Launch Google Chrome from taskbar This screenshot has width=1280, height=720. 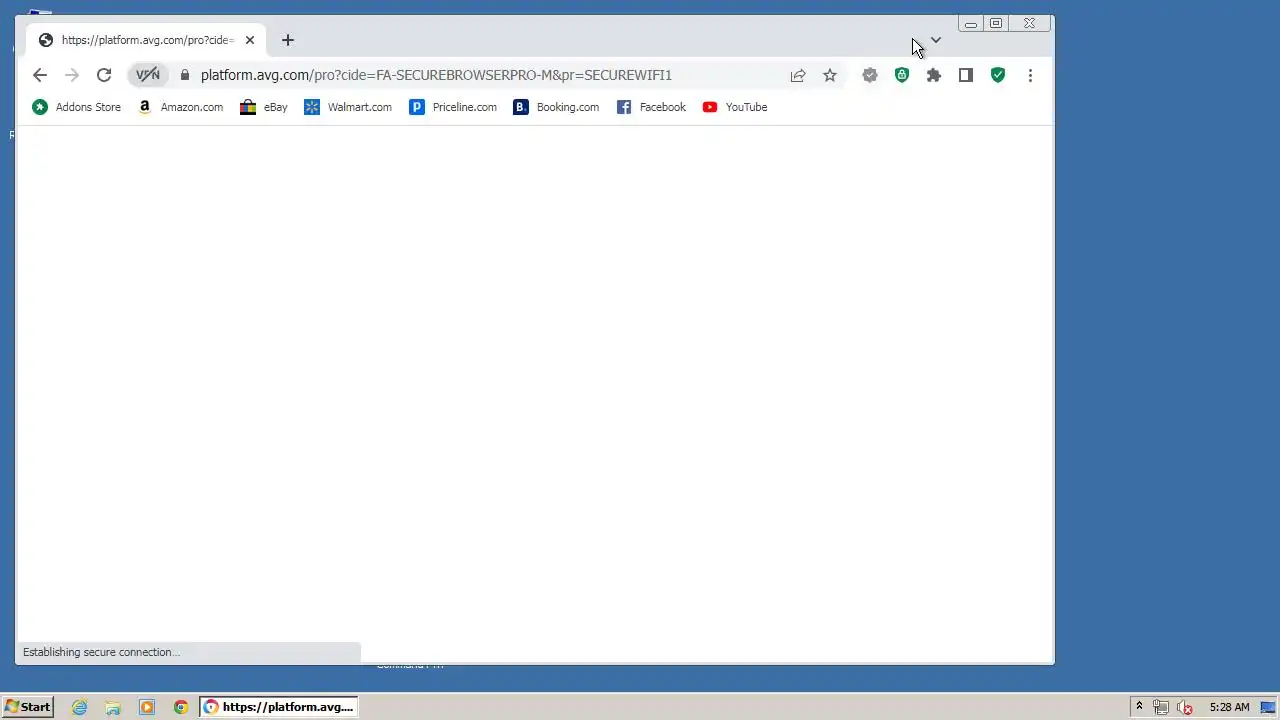(181, 707)
